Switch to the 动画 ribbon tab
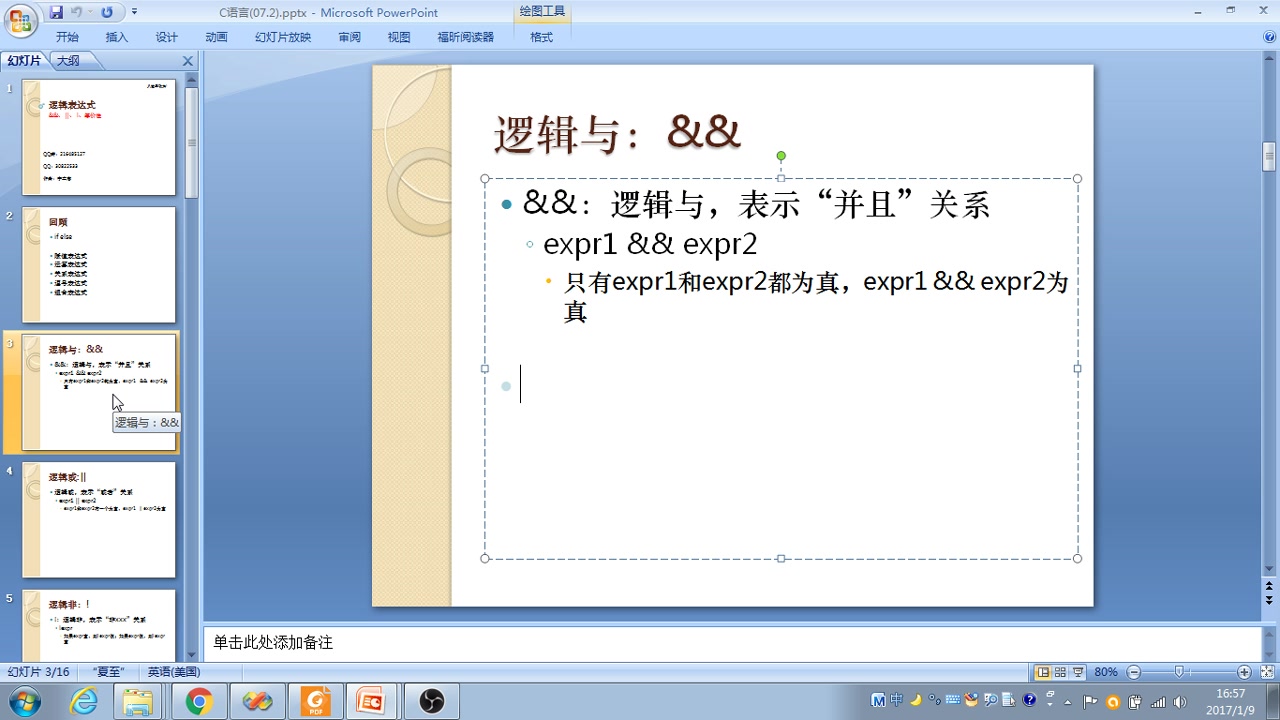Viewport: 1280px width, 720px height. click(x=216, y=37)
